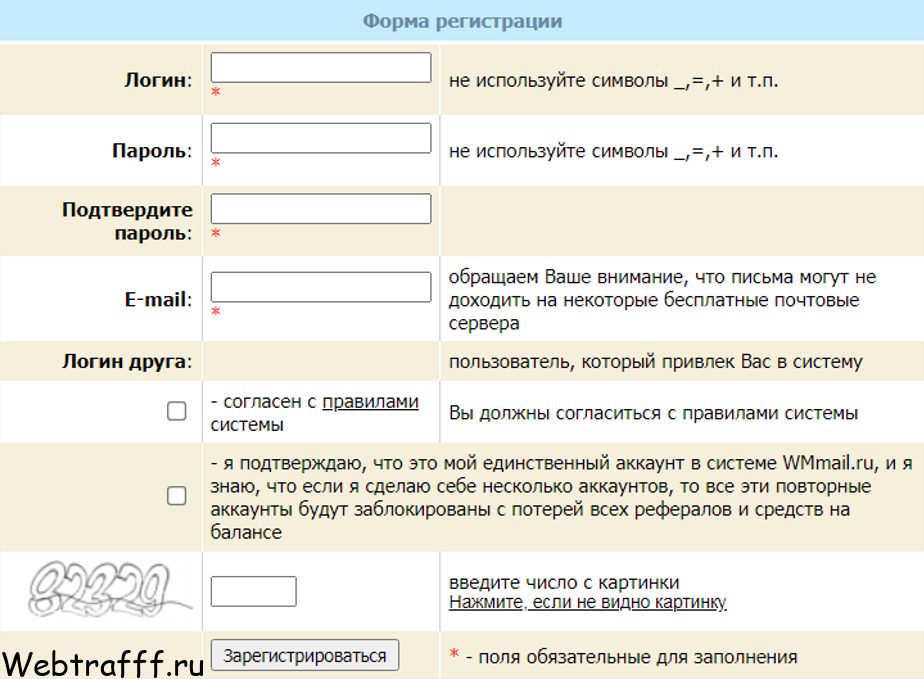Tick the single-account confirmation checkbox
The image size is (924, 679).
coord(177,496)
